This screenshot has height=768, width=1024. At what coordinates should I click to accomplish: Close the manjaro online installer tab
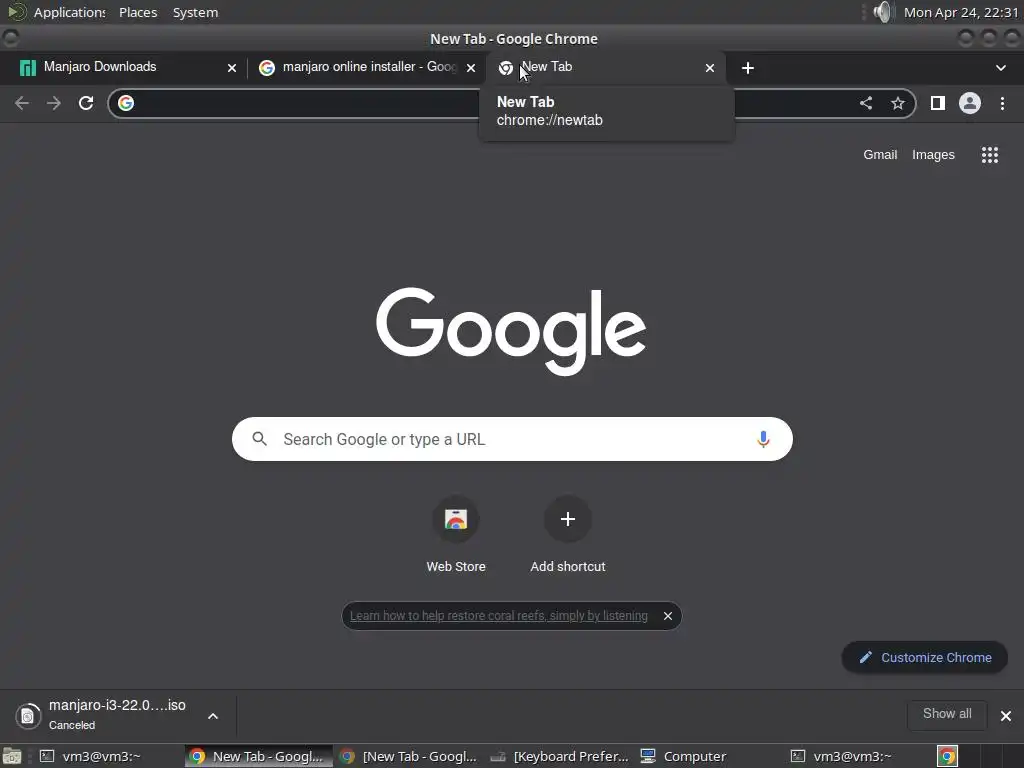(471, 68)
